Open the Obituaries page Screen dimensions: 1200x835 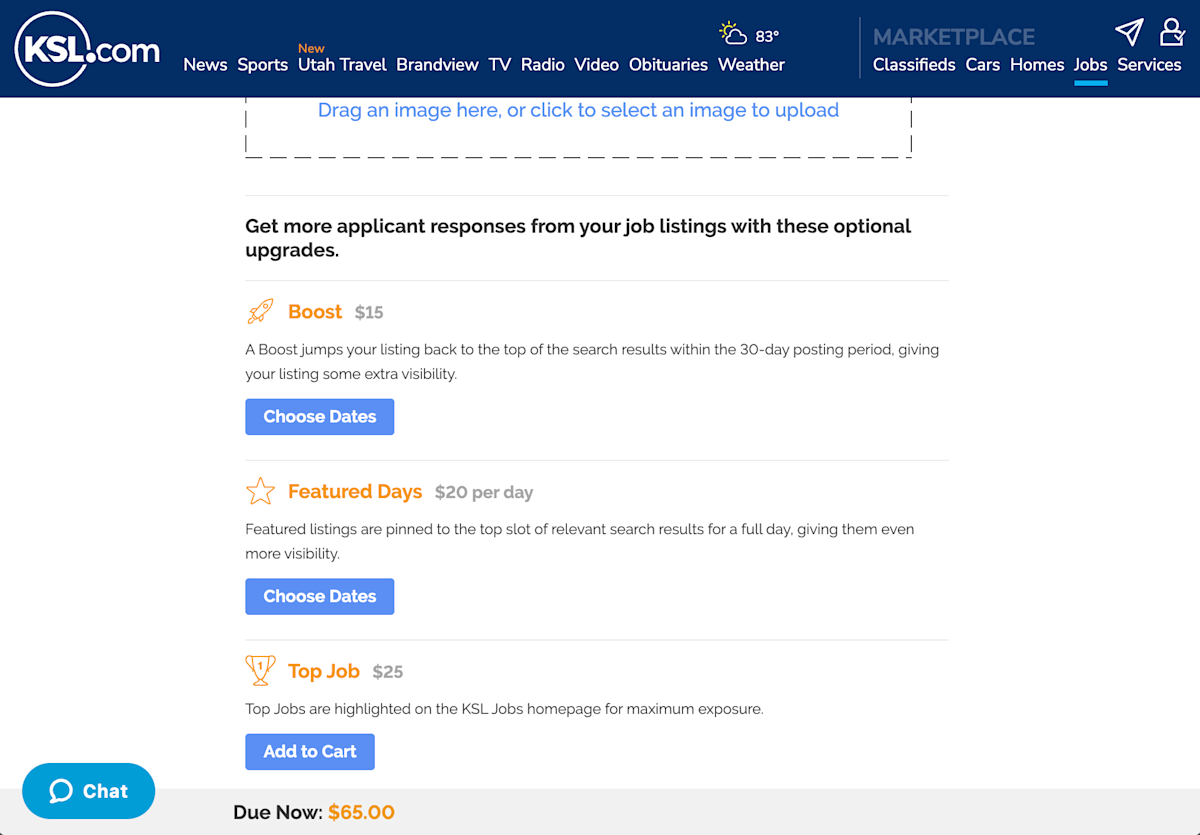coord(668,65)
